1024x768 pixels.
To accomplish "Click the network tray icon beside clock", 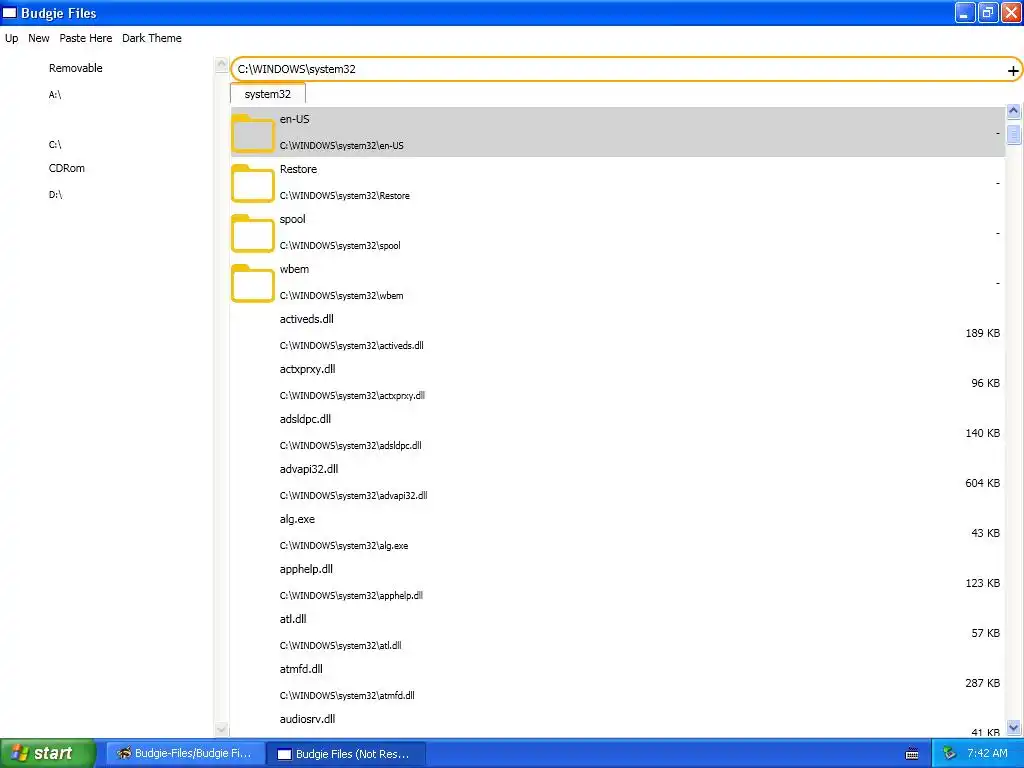I will pos(949,754).
